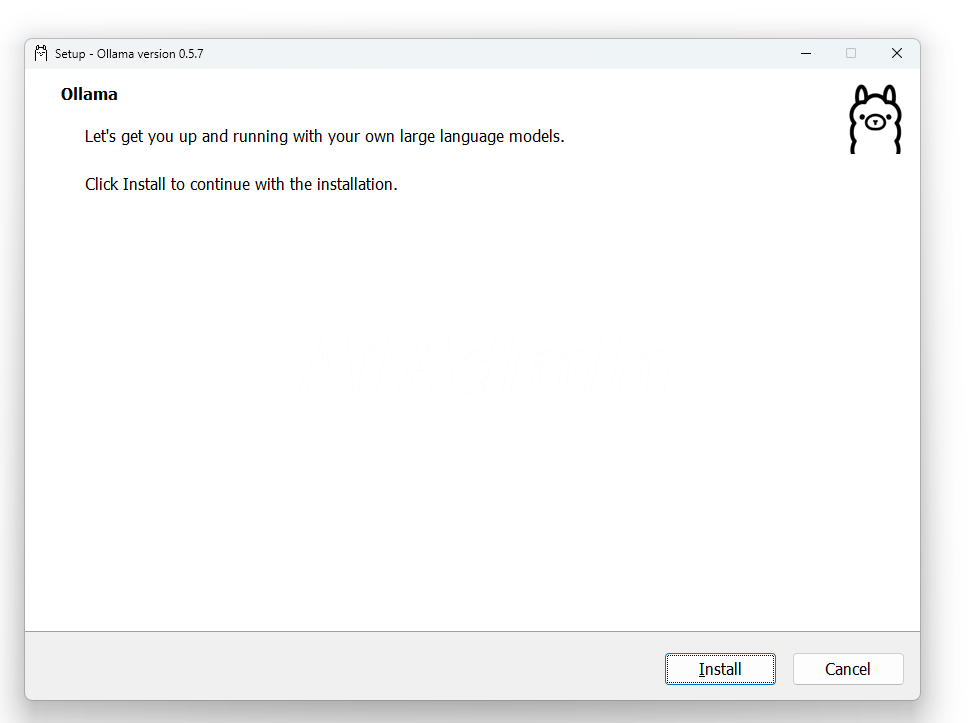
Task: Cancel the Ollama installation
Action: pos(848,669)
